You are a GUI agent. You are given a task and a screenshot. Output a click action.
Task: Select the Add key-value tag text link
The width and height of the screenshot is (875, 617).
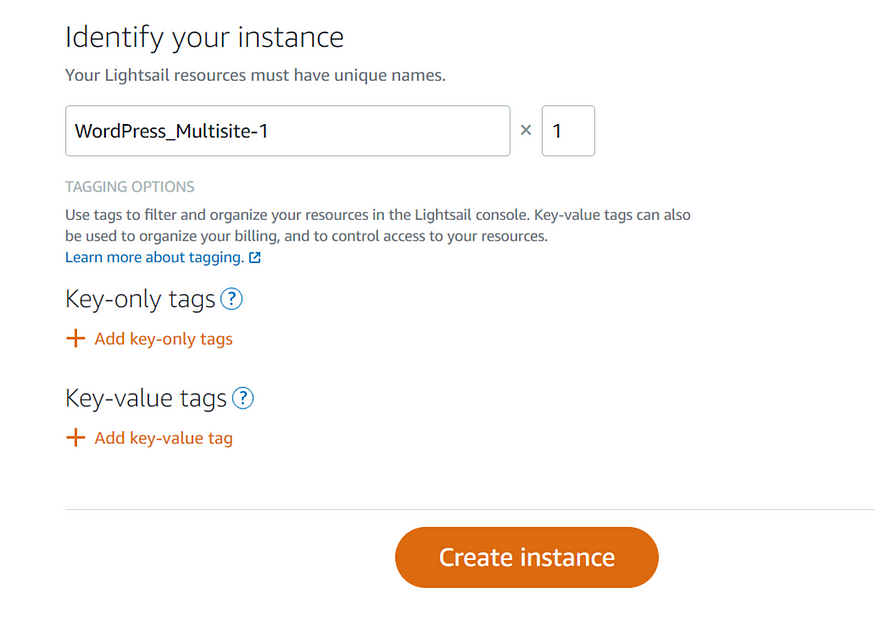[164, 438]
